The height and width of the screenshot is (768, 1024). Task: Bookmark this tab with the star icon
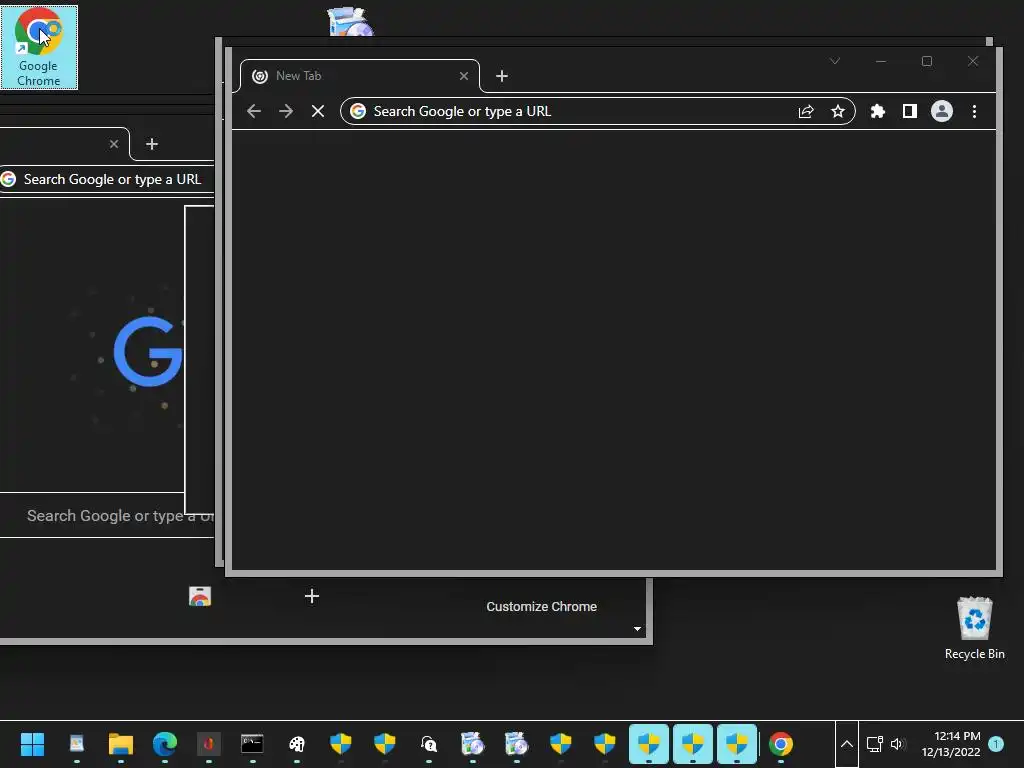click(x=838, y=112)
